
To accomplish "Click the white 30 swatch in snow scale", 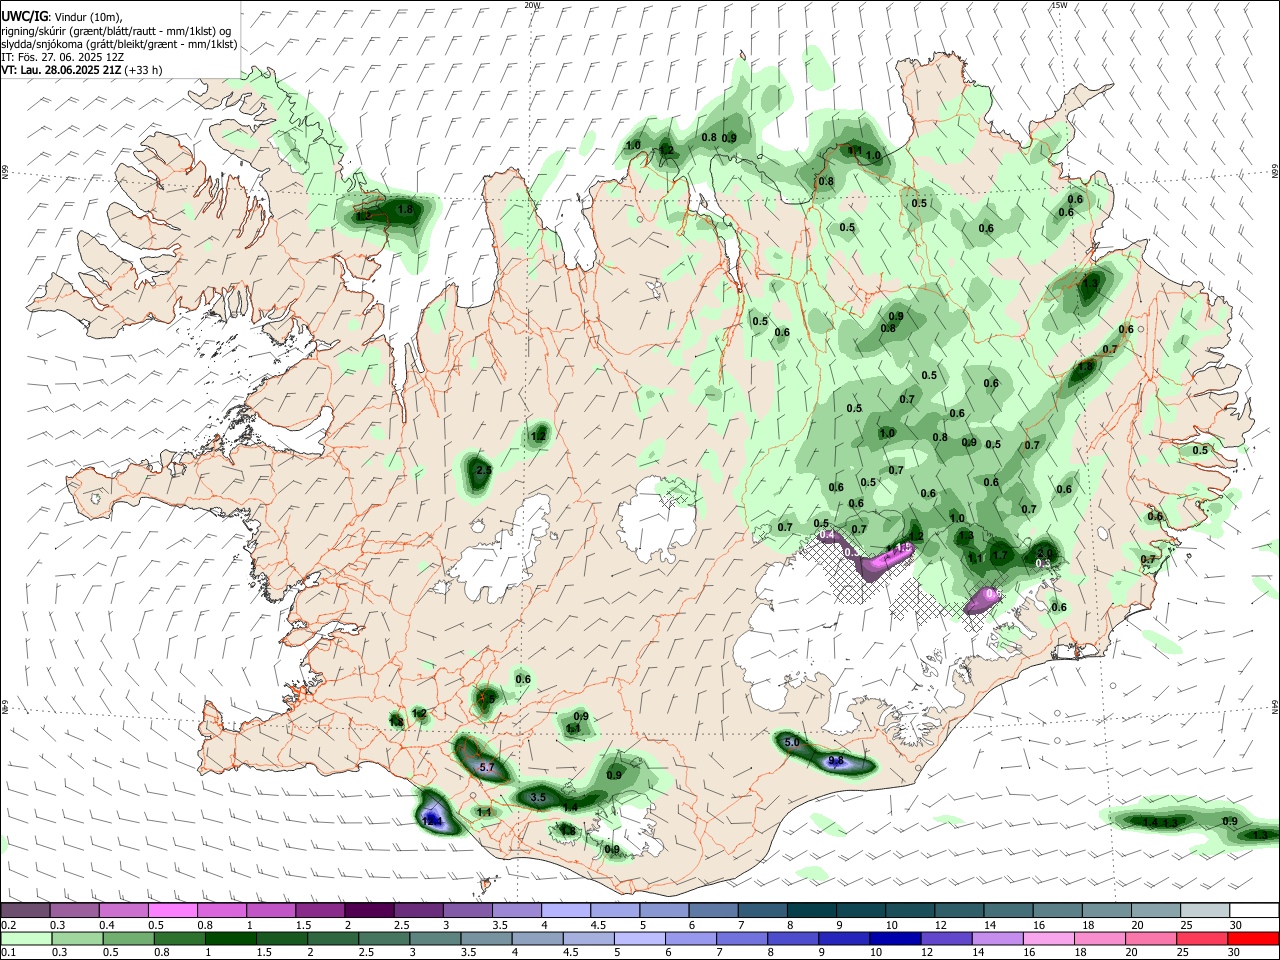I will [x=1254, y=910].
